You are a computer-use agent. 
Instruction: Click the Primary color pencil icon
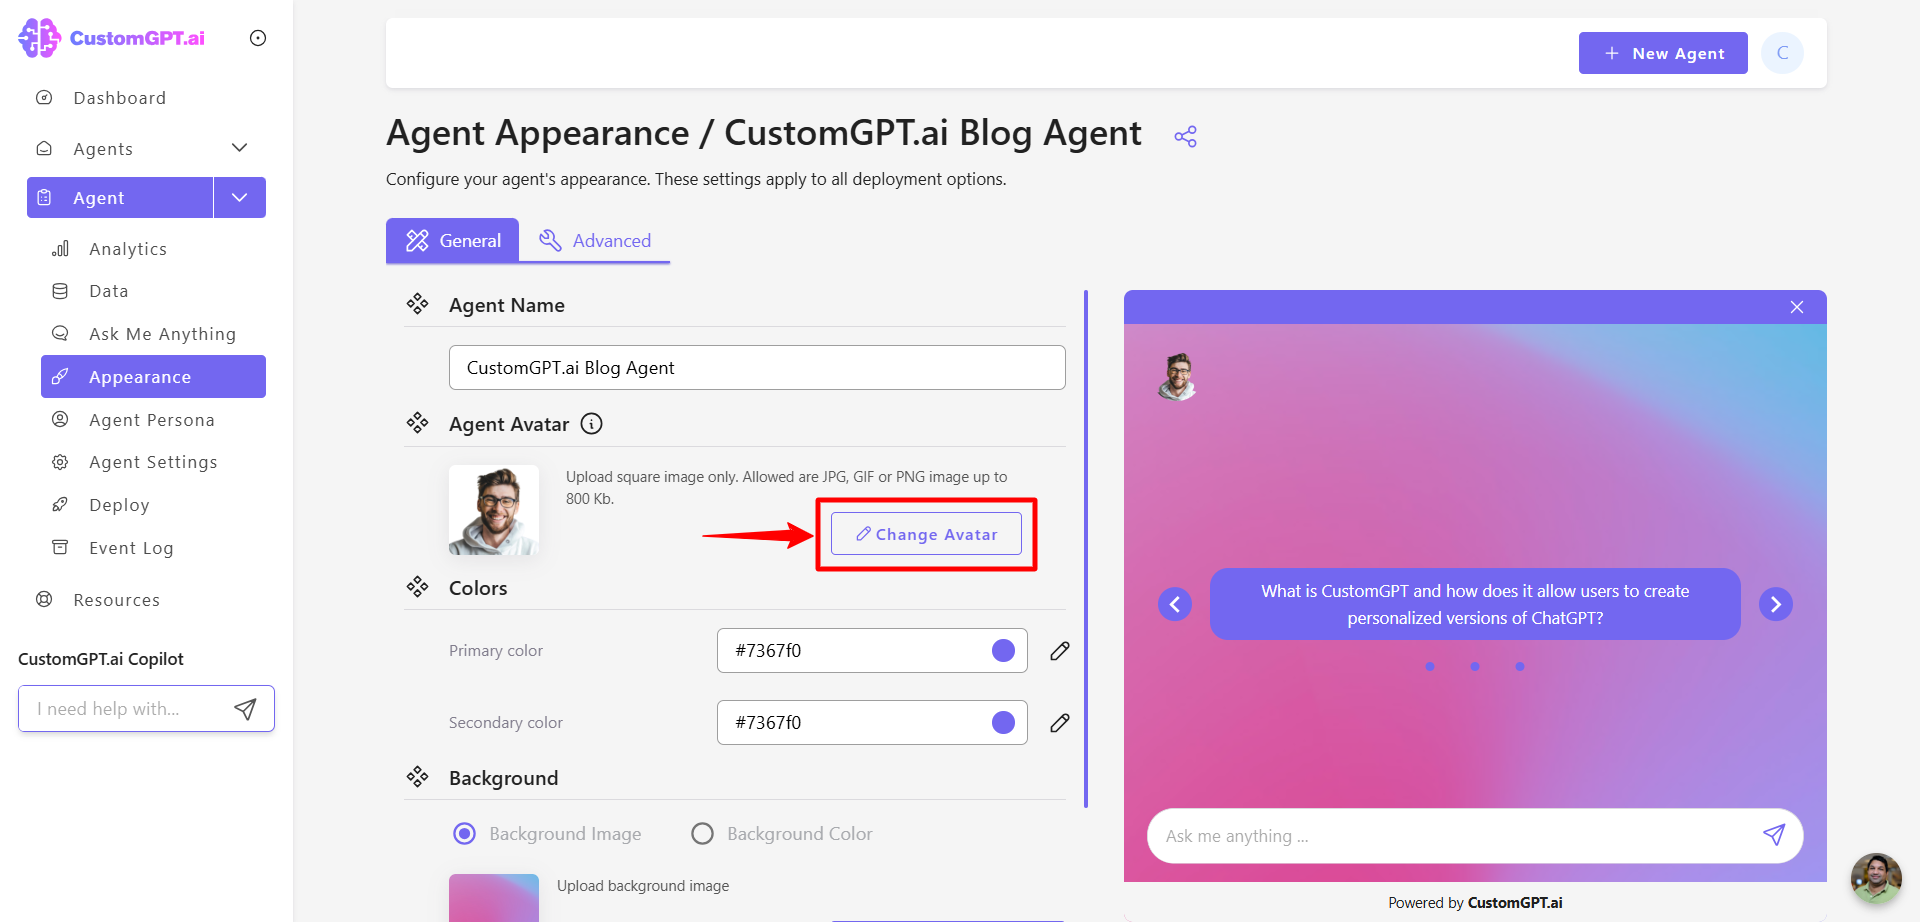click(x=1060, y=651)
